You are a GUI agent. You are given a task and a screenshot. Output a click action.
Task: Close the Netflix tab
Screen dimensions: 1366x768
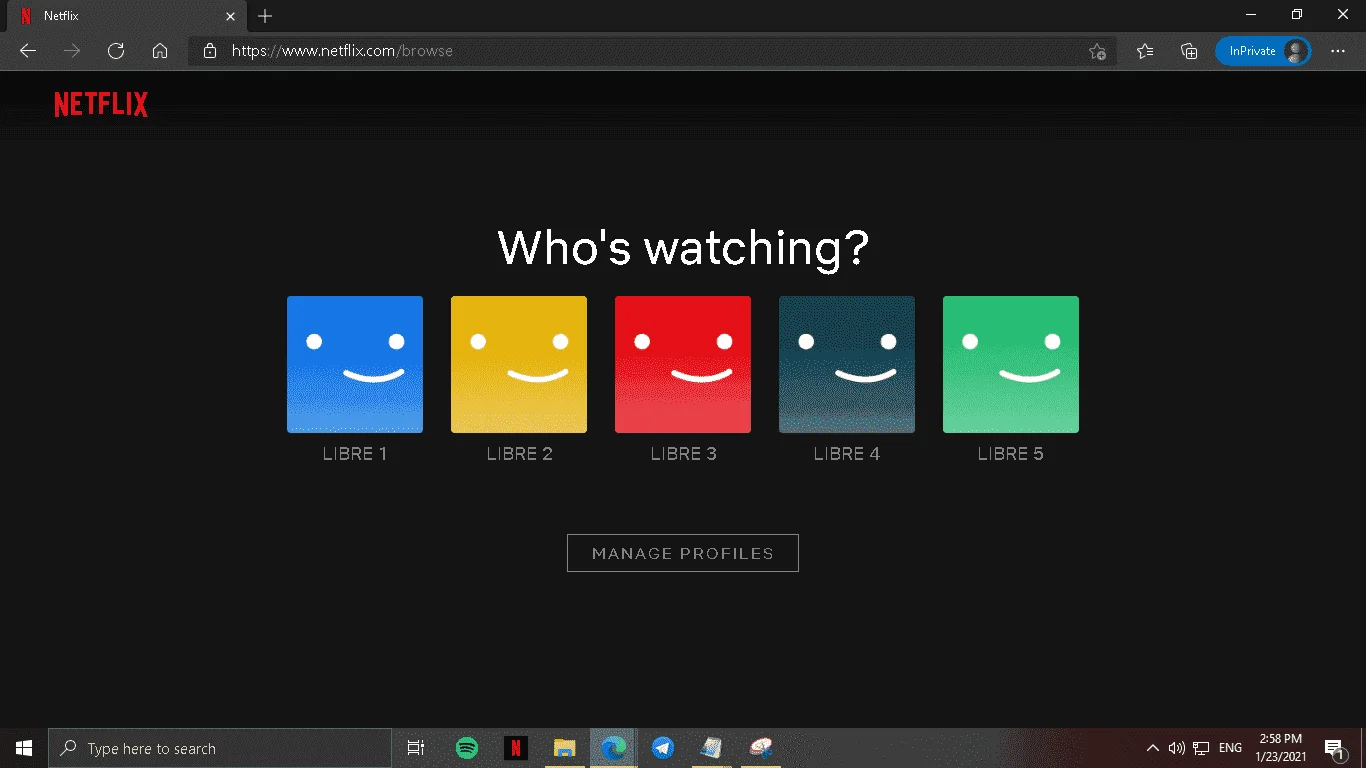[x=229, y=16]
